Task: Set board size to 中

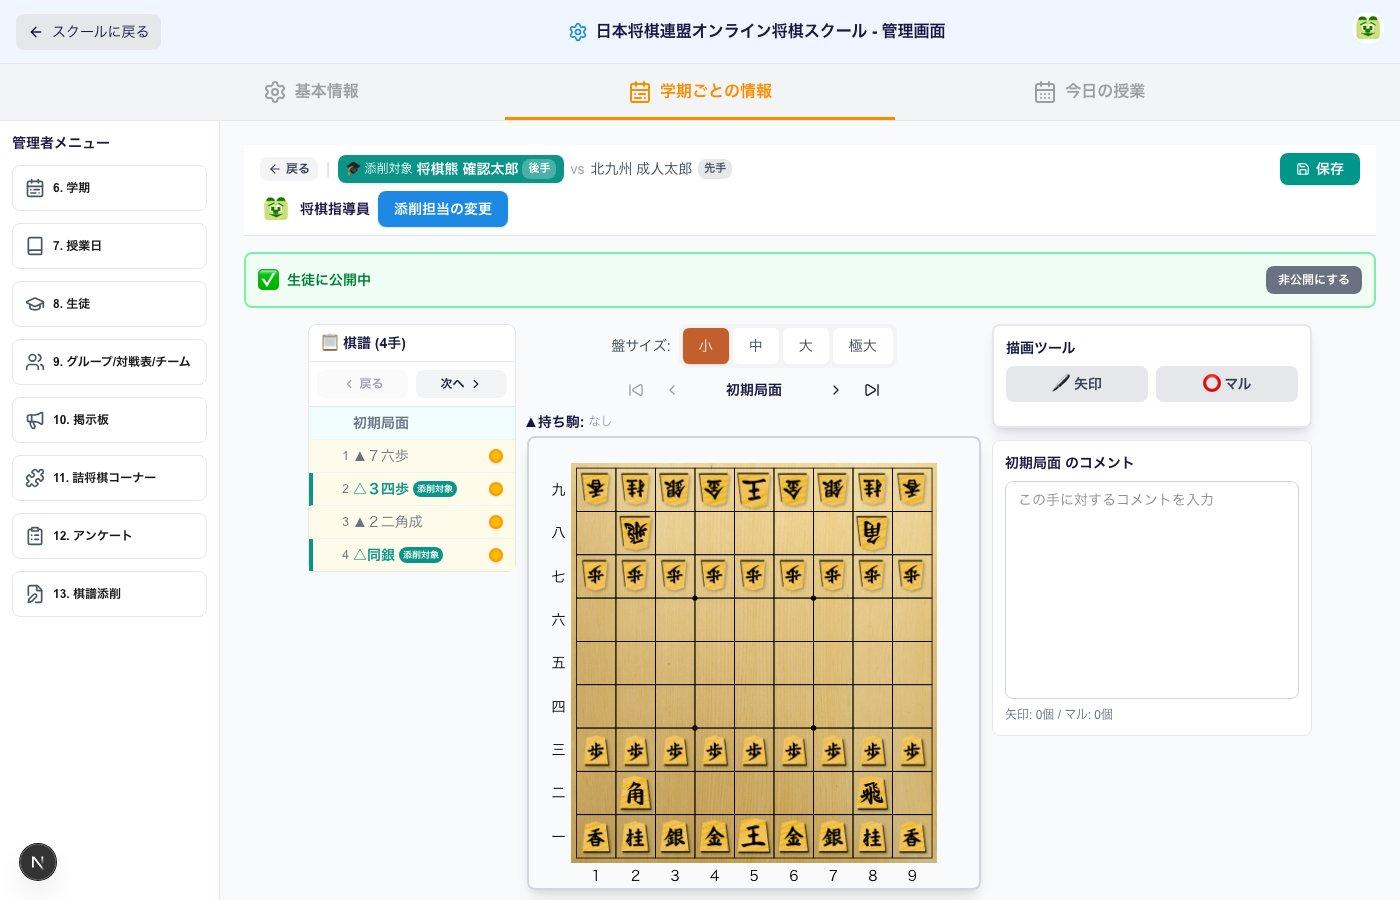Action: 756,346
